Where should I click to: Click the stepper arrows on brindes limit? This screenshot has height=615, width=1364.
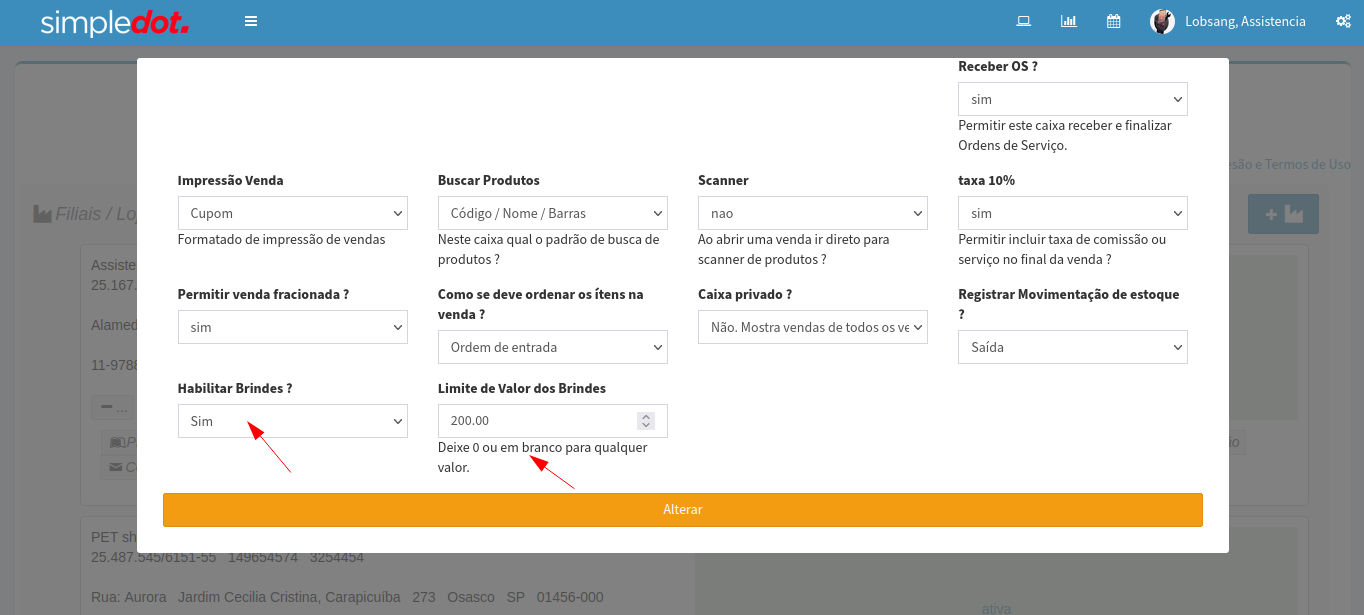[x=646, y=421]
